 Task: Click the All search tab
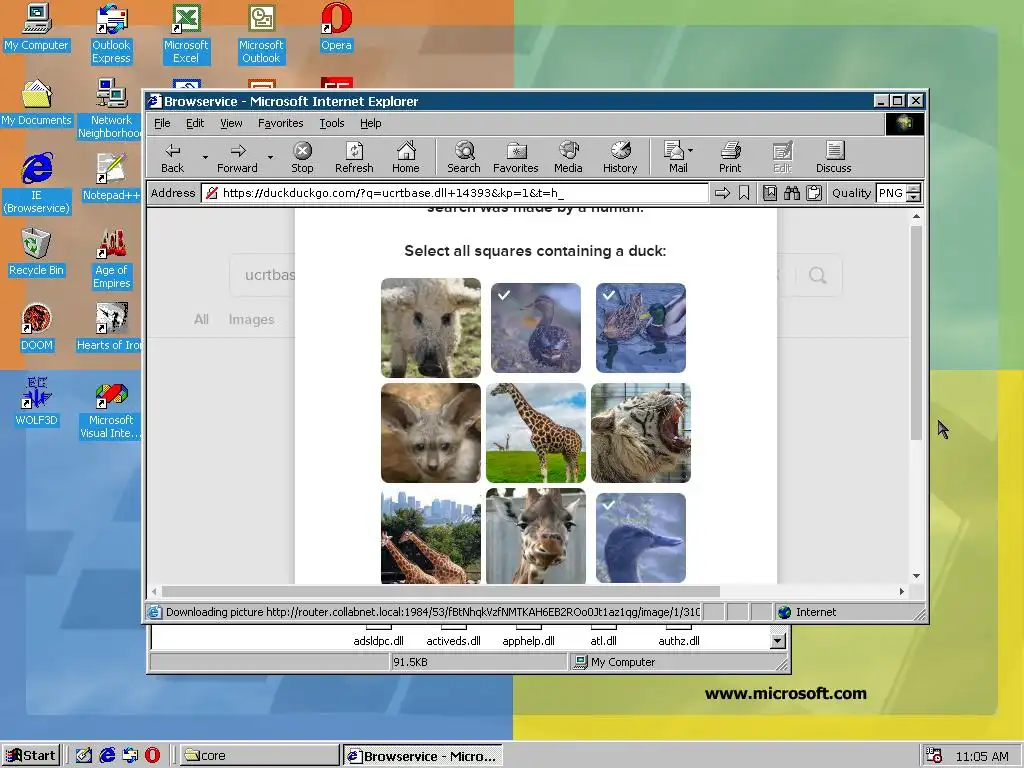pos(201,319)
